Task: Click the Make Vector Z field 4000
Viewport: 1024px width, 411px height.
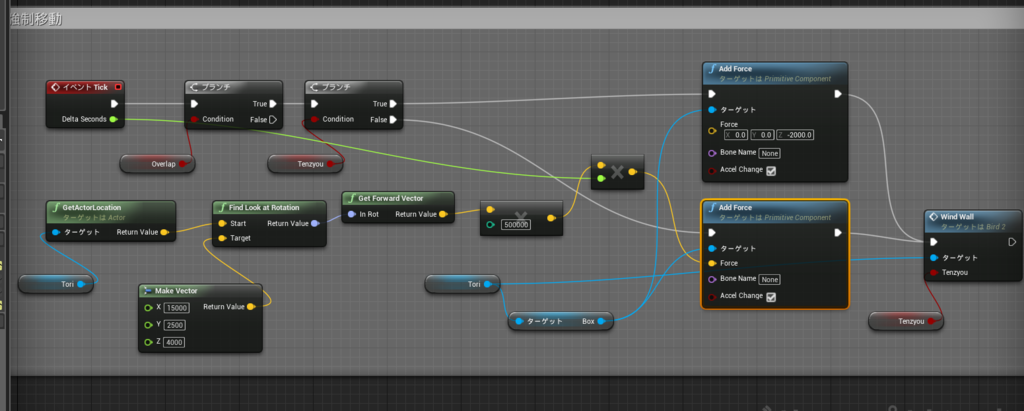Action: point(174,342)
